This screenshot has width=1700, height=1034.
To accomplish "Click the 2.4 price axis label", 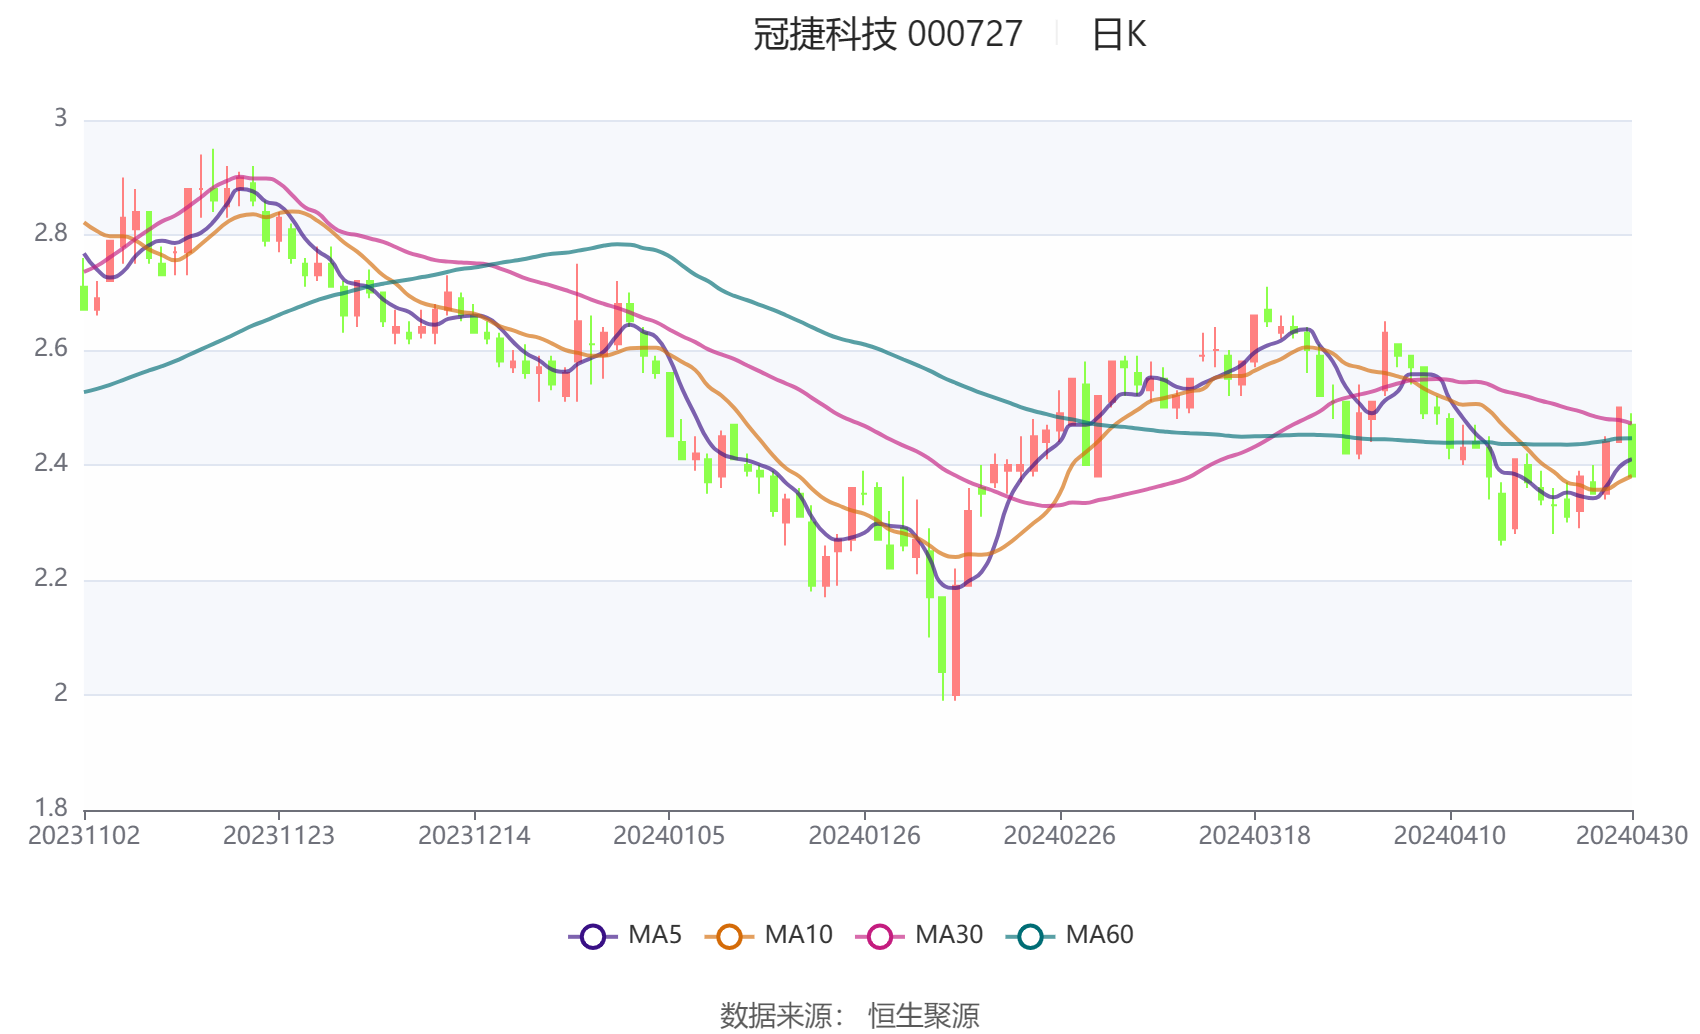I will point(51,463).
